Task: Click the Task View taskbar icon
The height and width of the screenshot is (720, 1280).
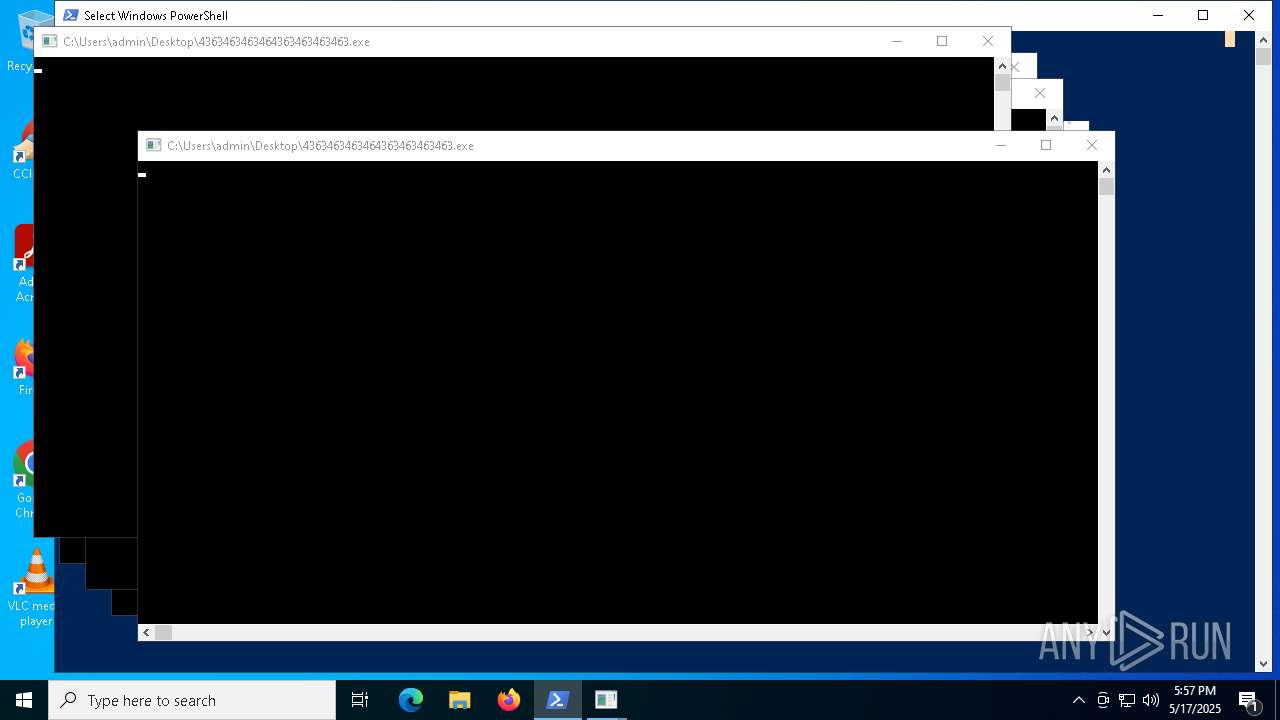Action: 360,700
